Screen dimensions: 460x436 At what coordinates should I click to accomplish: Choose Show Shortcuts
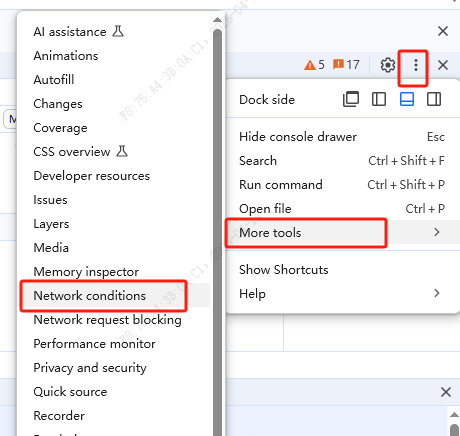pyautogui.click(x=343, y=269)
